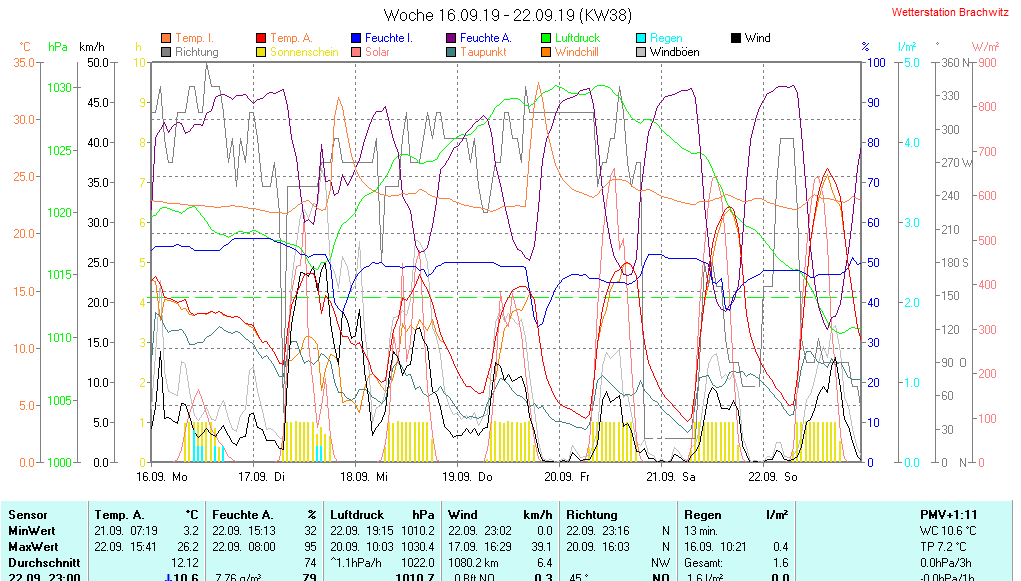
Task: Click the blue Feuchte I. legend swatch
Action: click(x=356, y=38)
